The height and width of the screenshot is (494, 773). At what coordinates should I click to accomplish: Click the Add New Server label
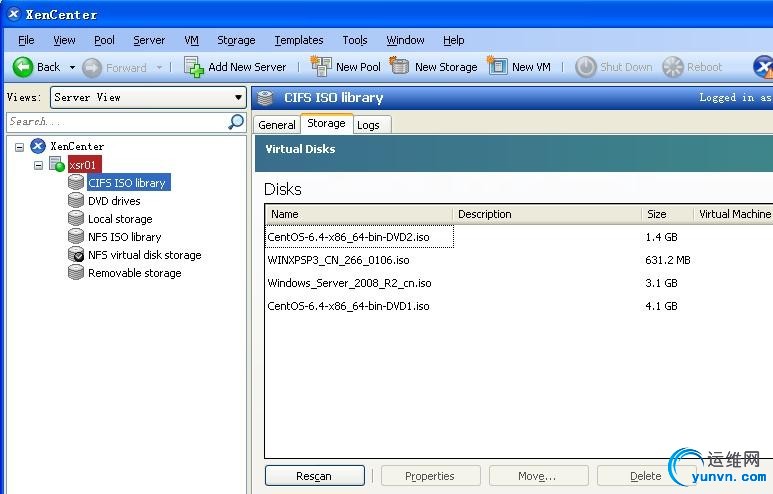(247, 67)
